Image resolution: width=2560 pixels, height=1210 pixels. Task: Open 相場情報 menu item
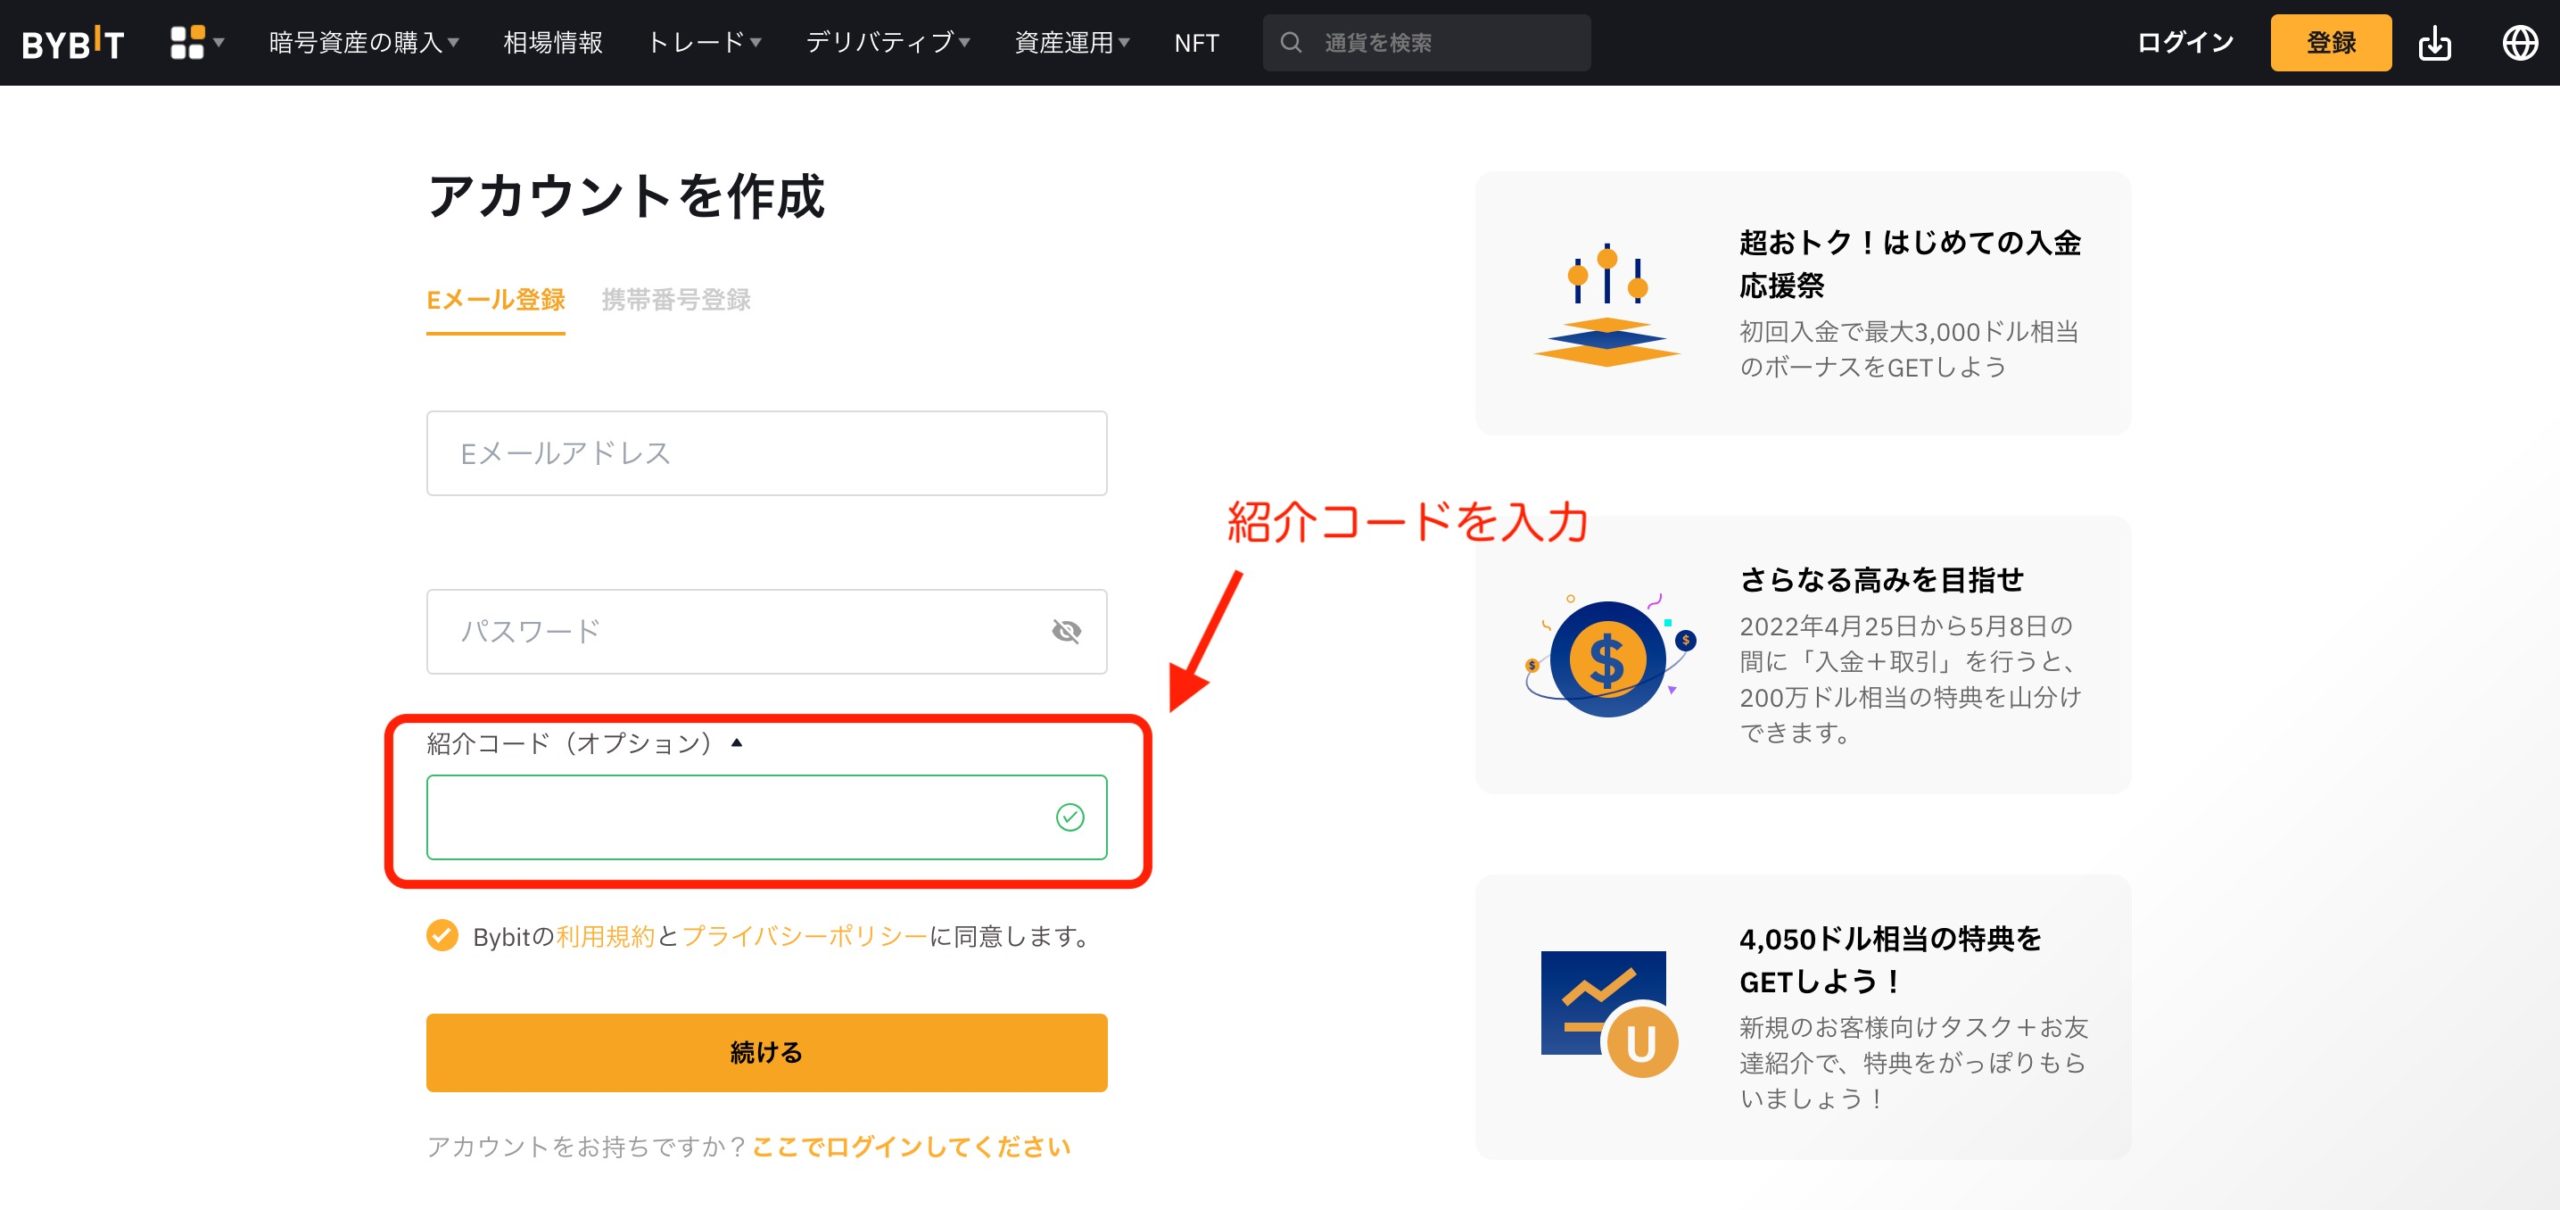(553, 43)
